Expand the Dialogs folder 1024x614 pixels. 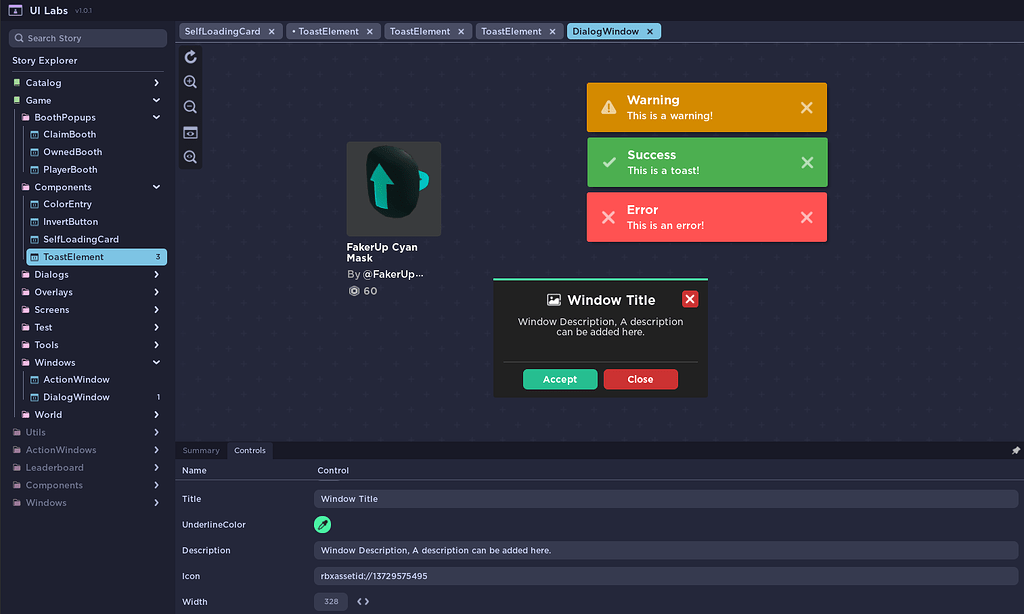pos(156,274)
